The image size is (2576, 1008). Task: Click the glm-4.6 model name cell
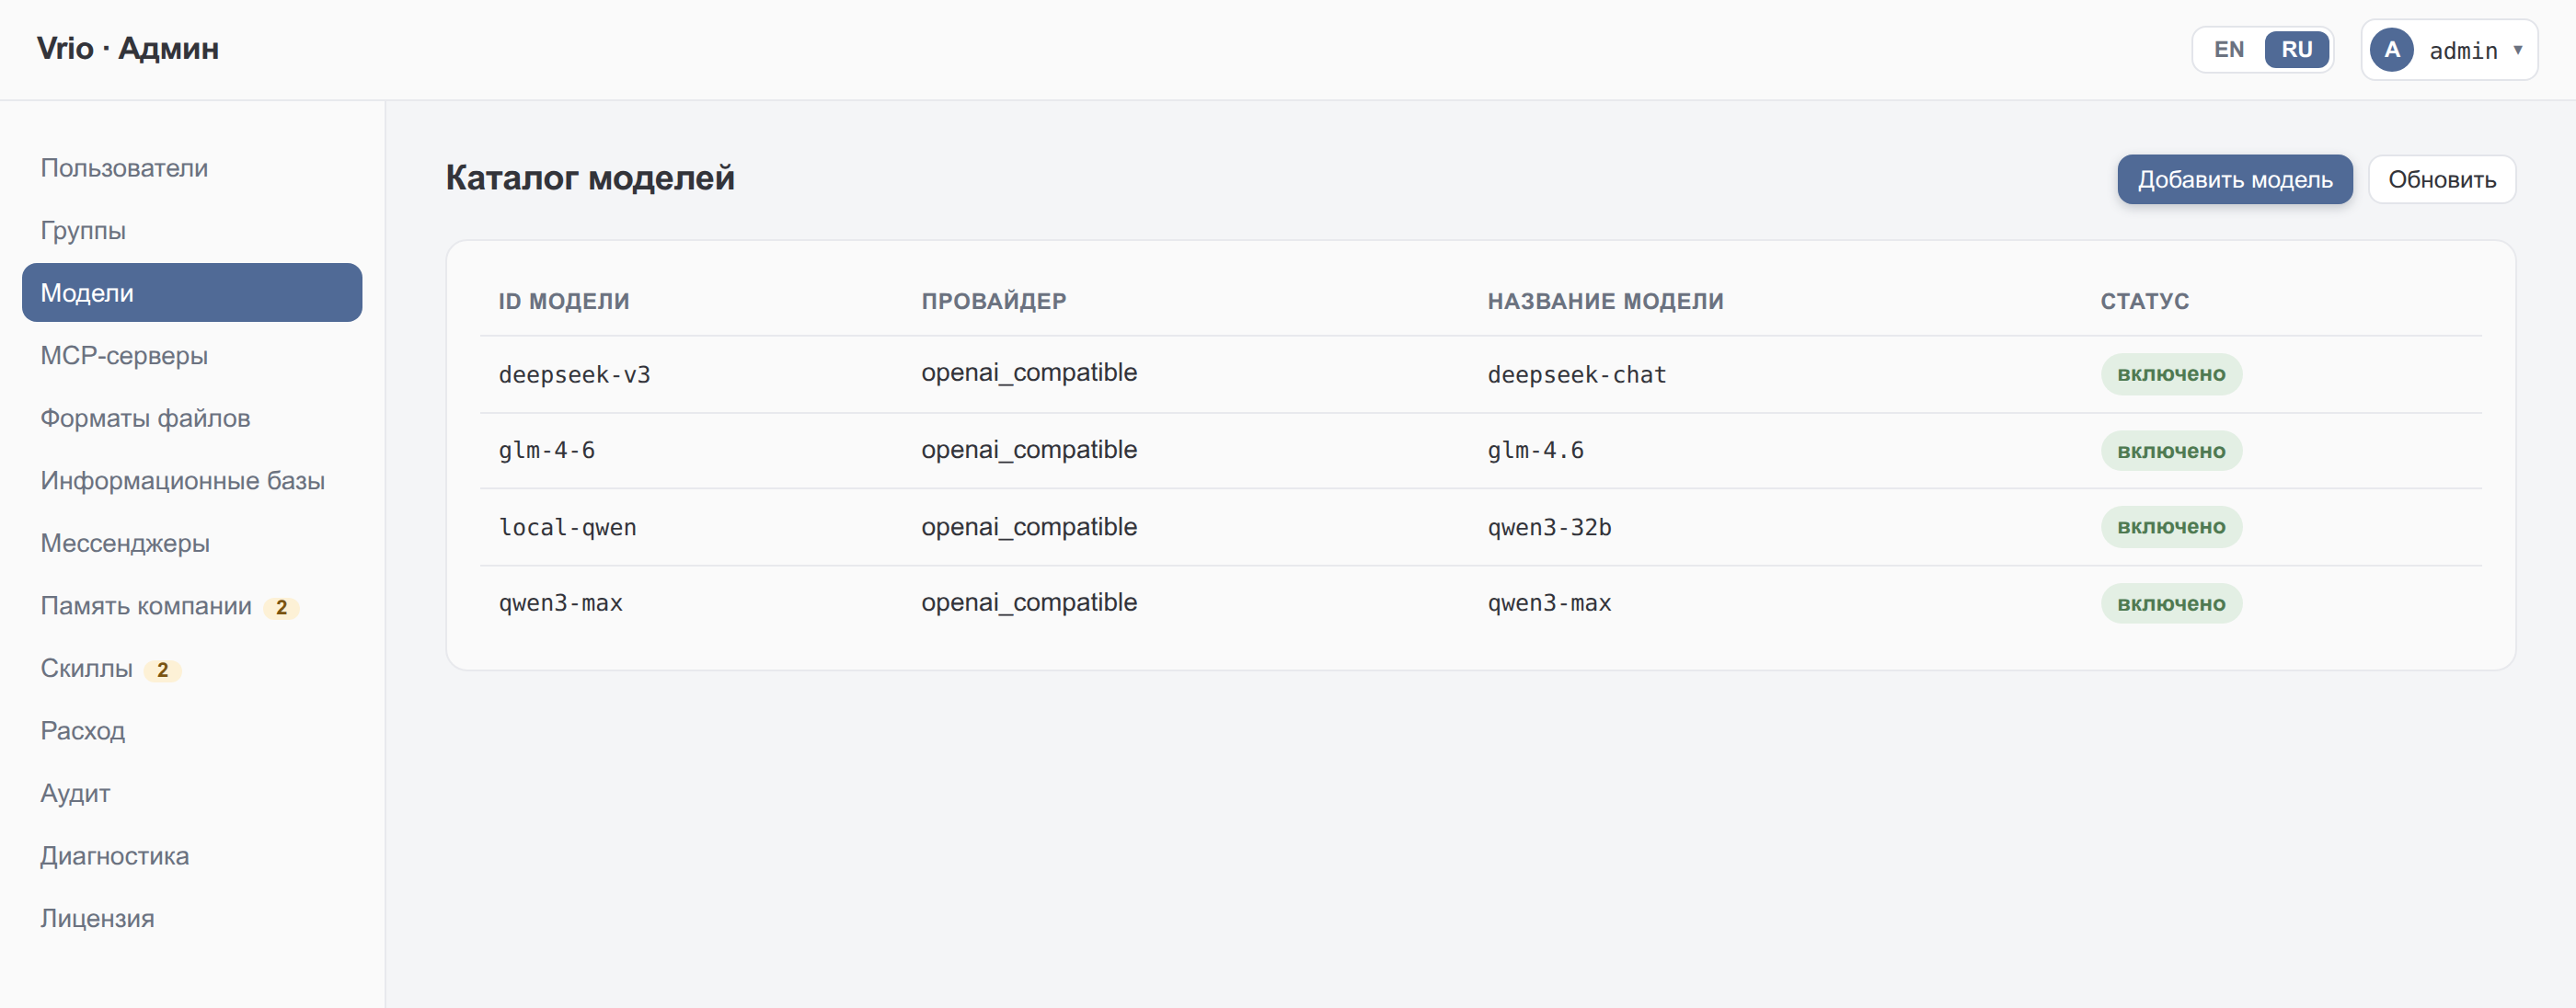pyautogui.click(x=1535, y=450)
